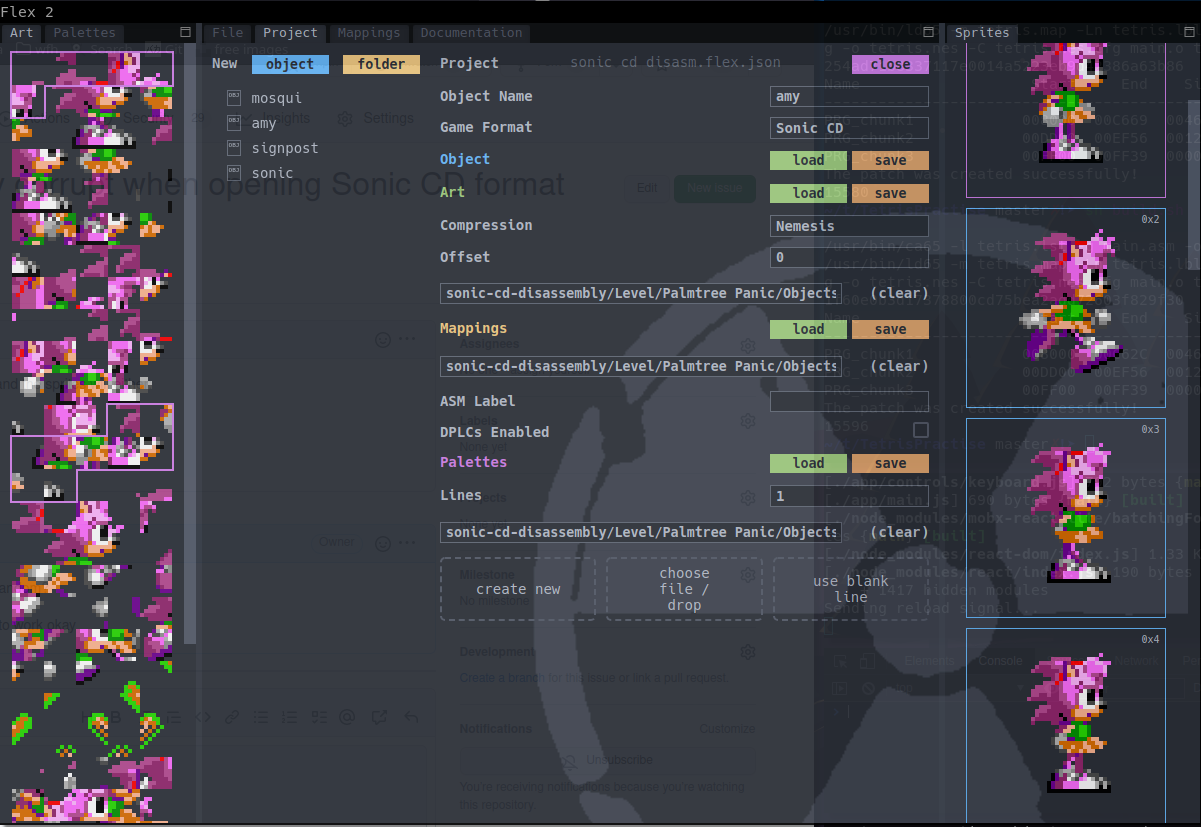Load the Palettes file
Image resolution: width=1201 pixels, height=827 pixels.
pos(808,463)
